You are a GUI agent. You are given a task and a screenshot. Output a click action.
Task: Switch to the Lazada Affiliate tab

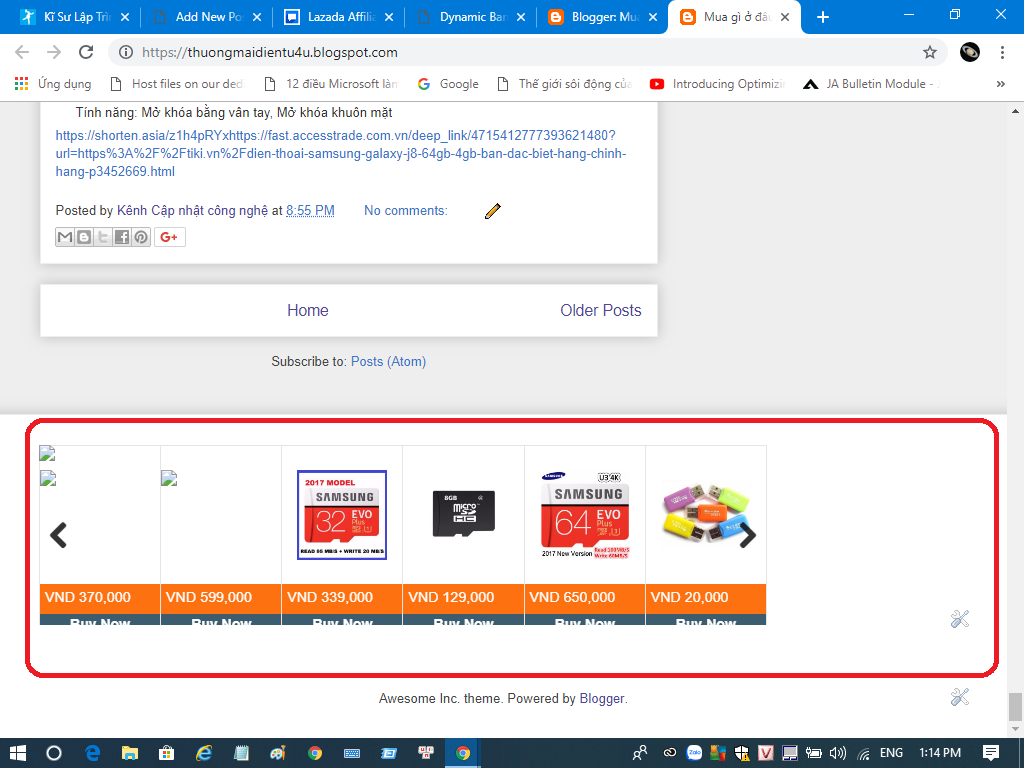pos(338,17)
